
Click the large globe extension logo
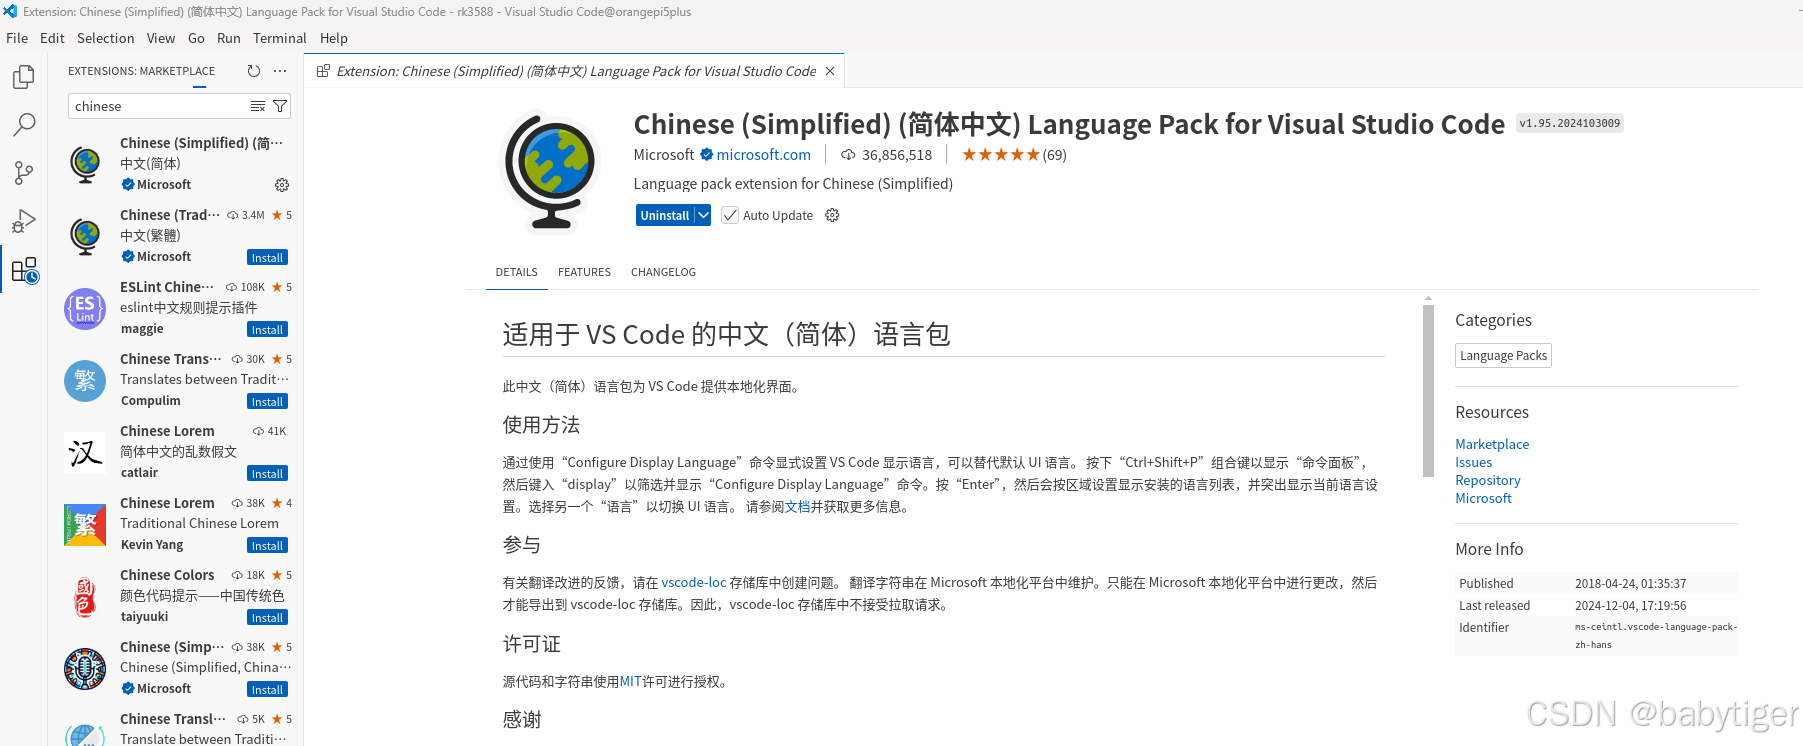(550, 171)
